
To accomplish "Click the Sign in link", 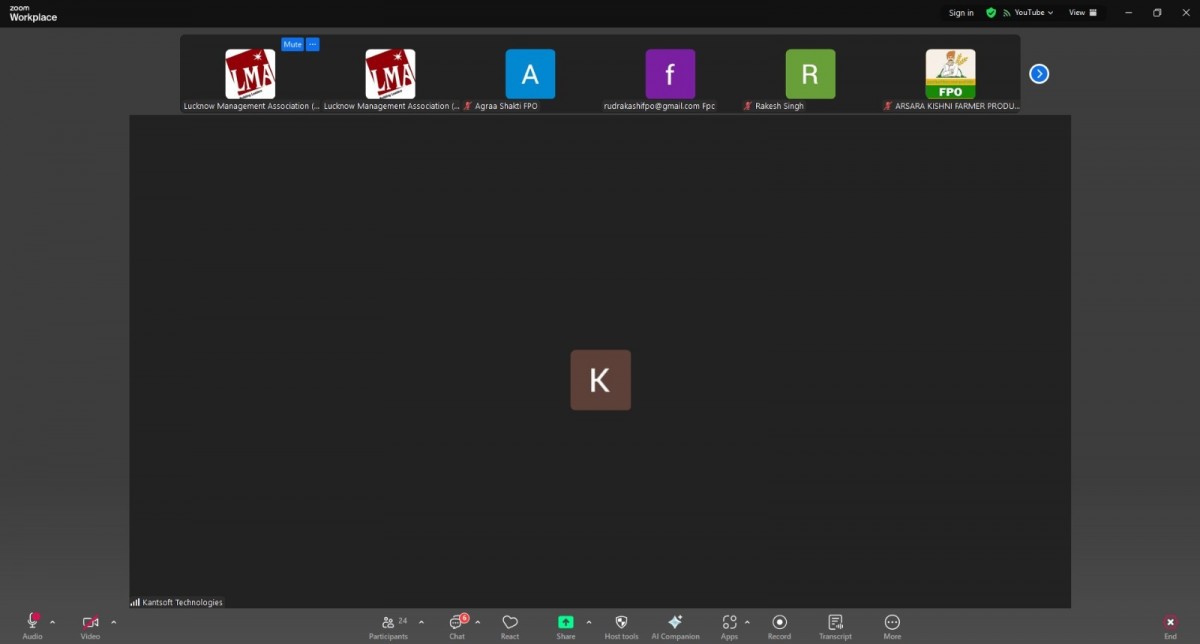I will [x=961, y=13].
